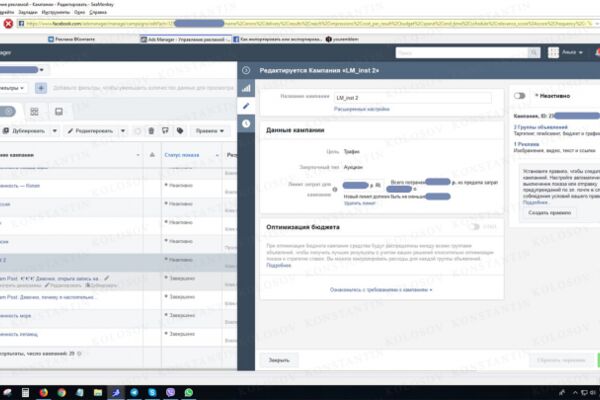Click the Chrome icon in the taskbar
Viewport: 600px width, 400px height.
tap(62, 392)
